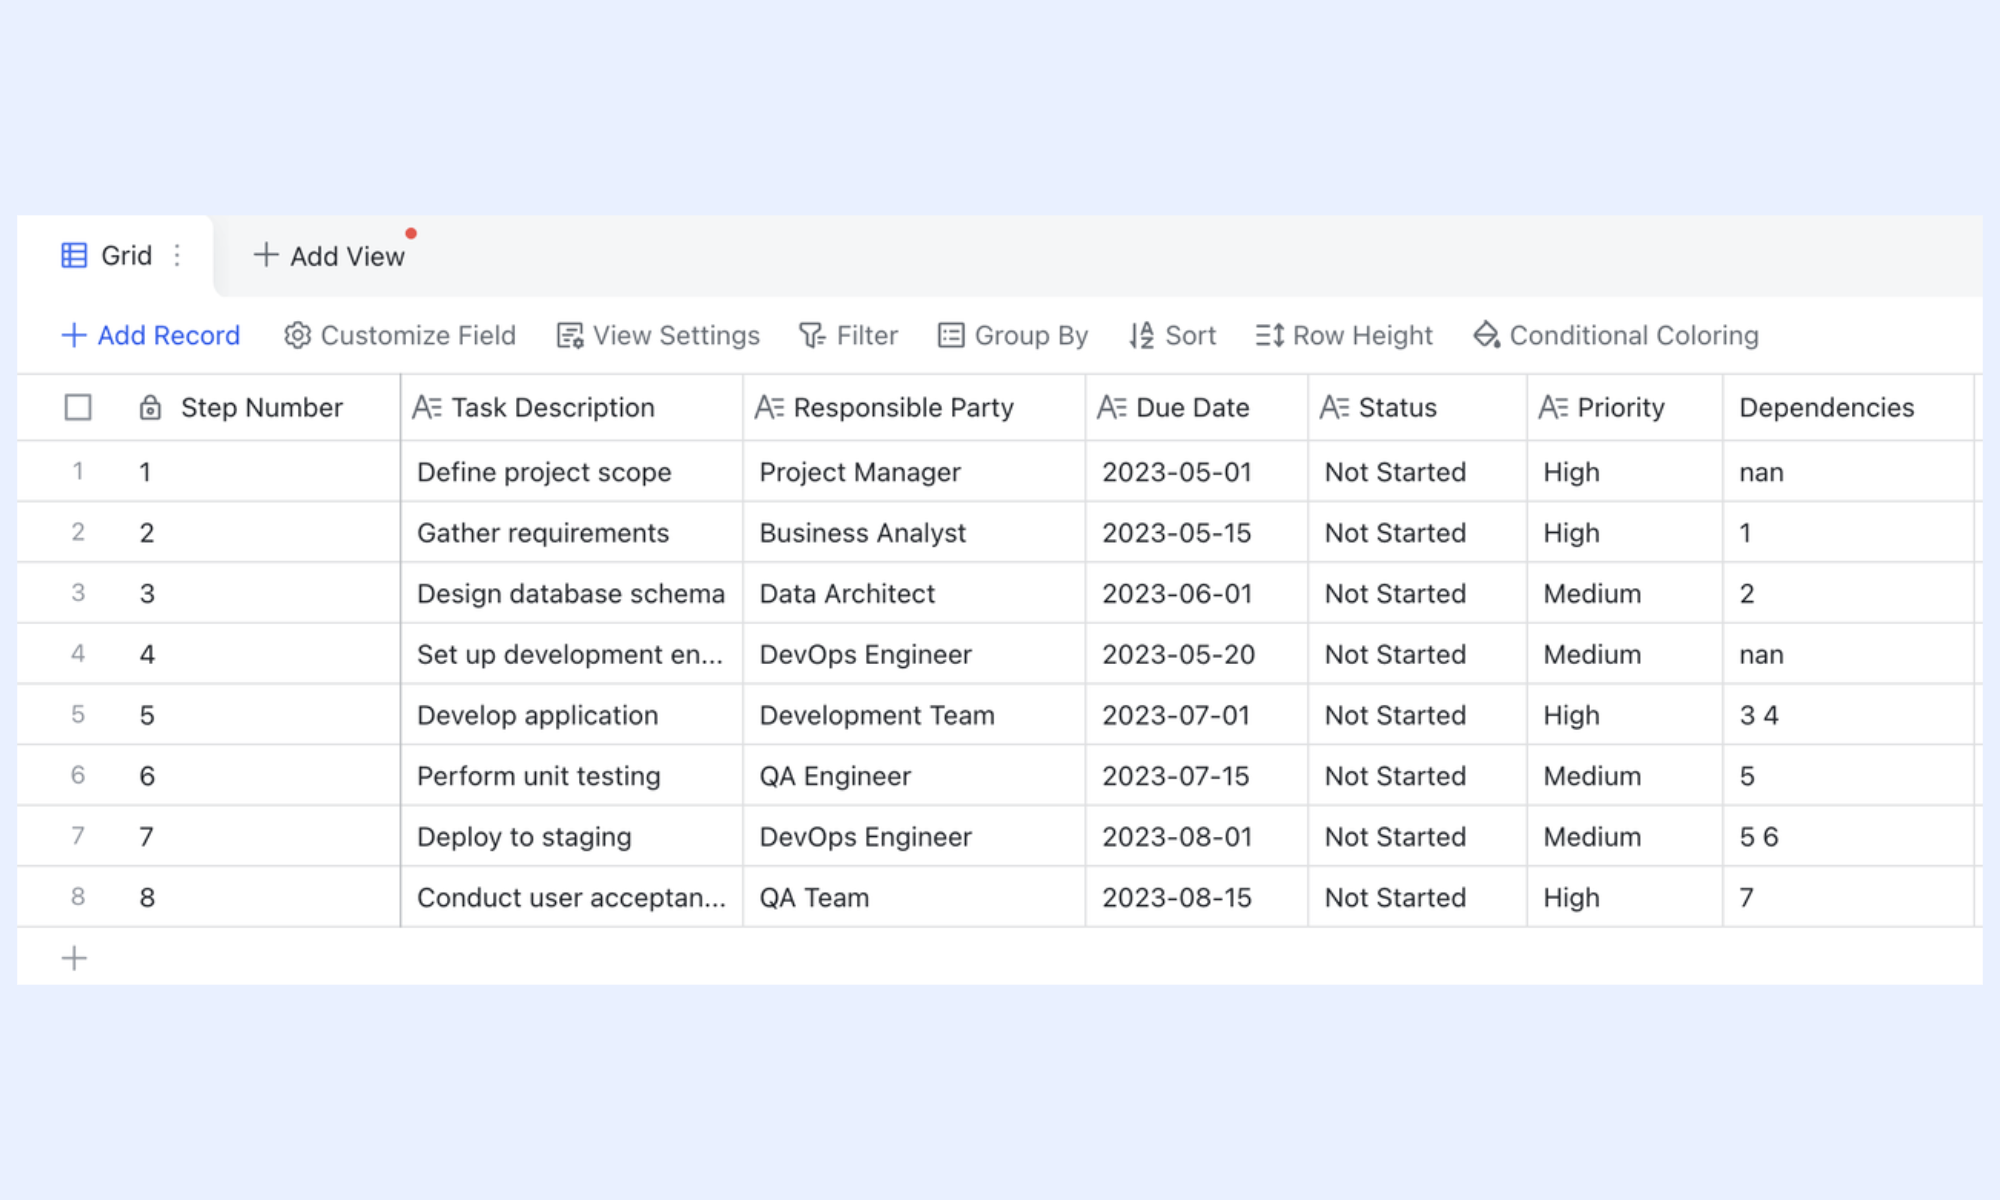Click the Conditional Coloring paint bucket icon
The width and height of the screenshot is (2000, 1200).
click(x=1486, y=335)
